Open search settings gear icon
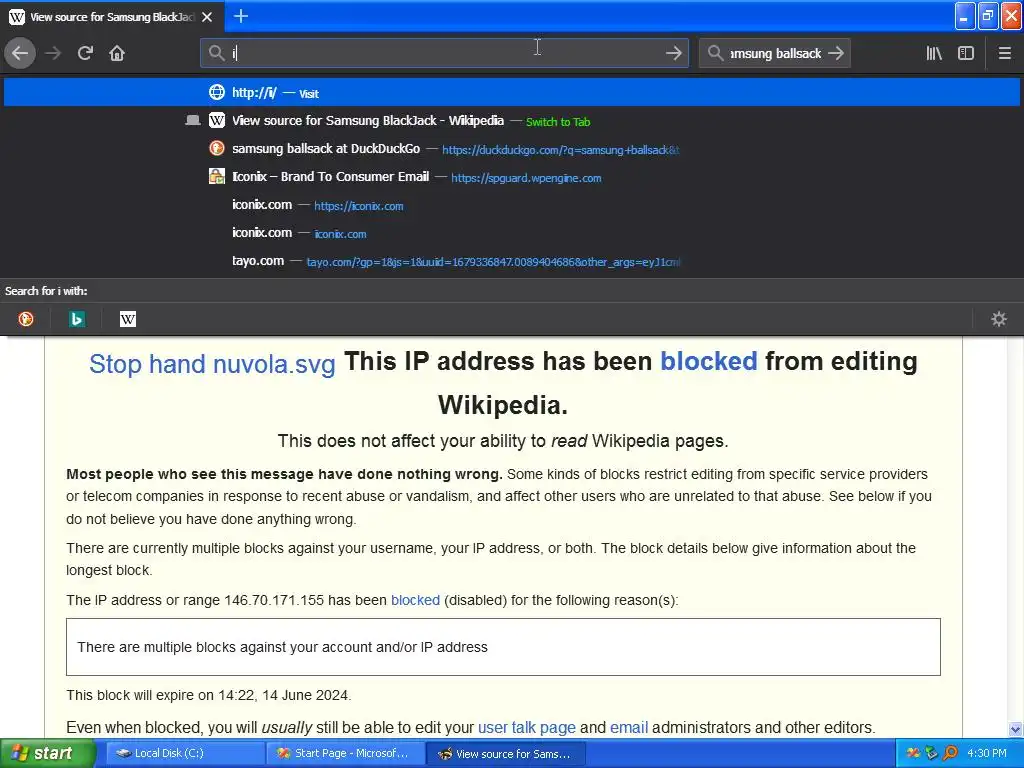This screenshot has width=1024, height=768. (x=999, y=319)
